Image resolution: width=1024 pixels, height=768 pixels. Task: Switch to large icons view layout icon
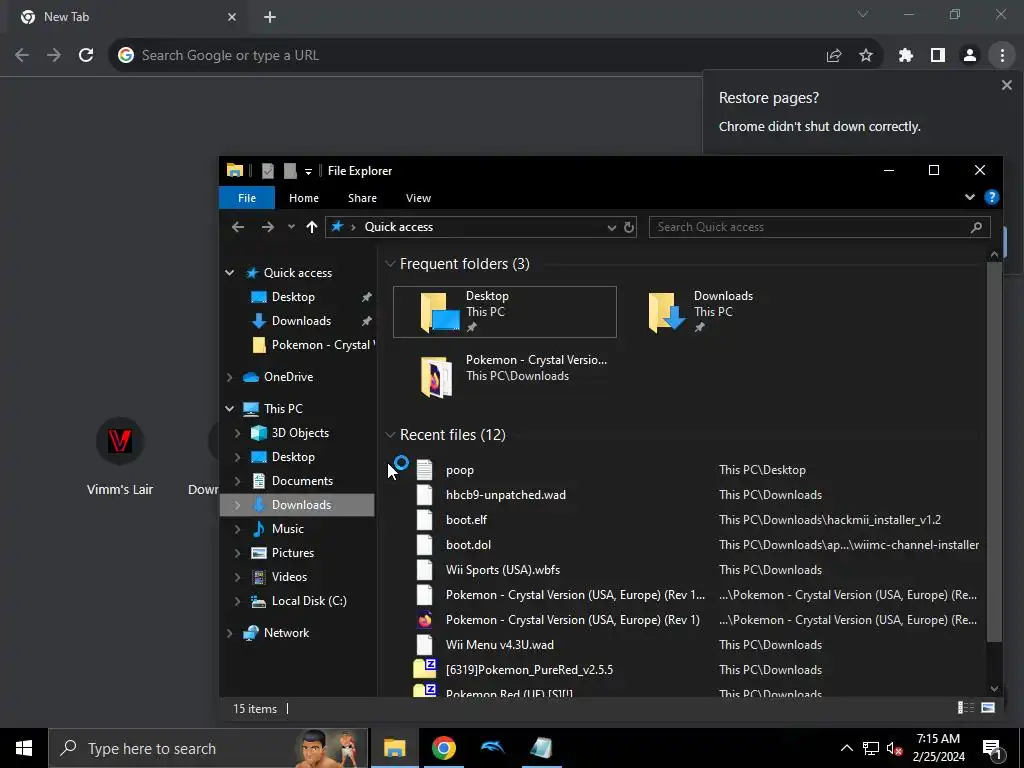pos(988,708)
